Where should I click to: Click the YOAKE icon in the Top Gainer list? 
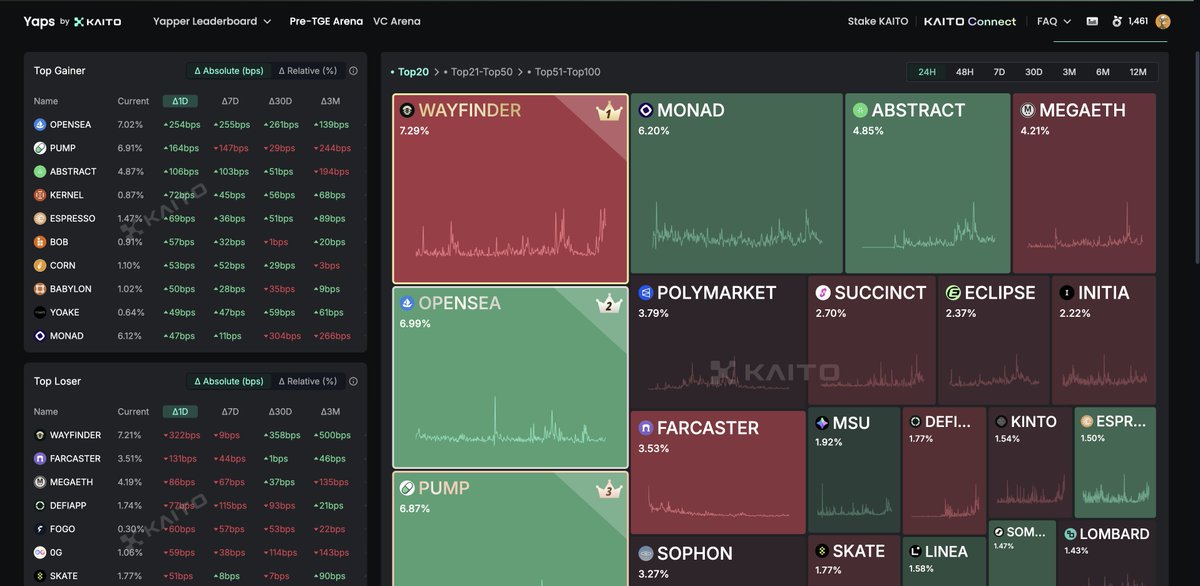tap(40, 312)
